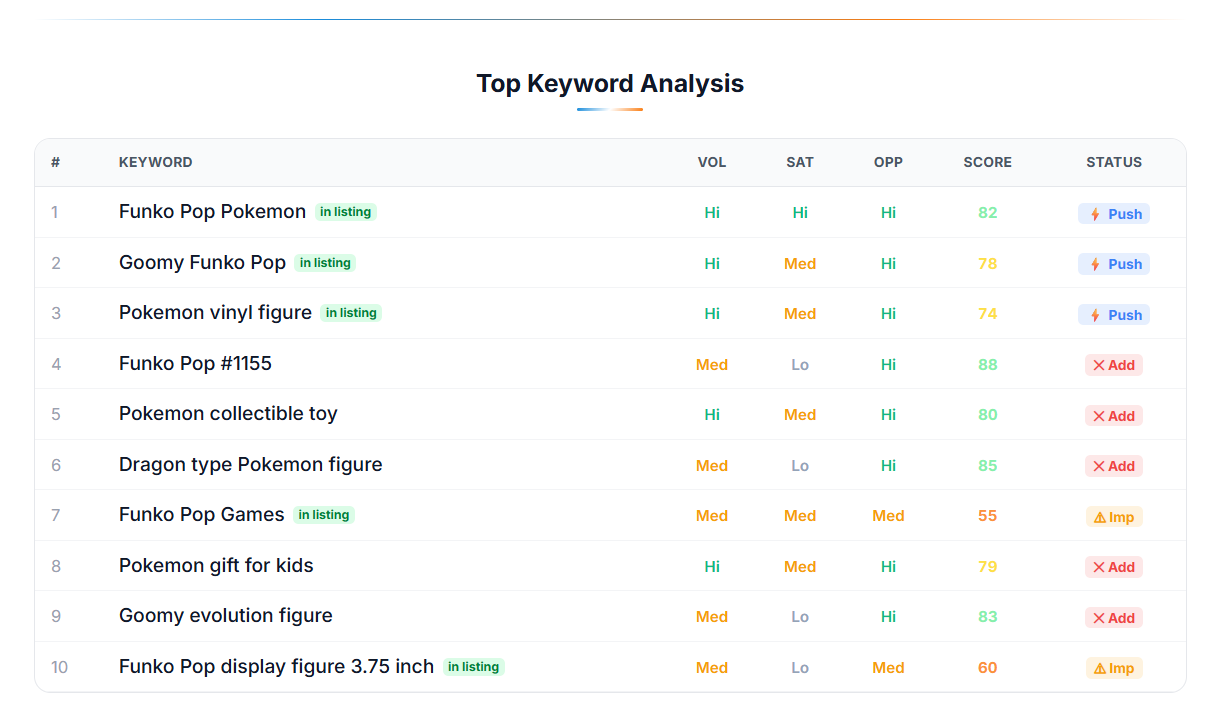Select the keyword Pokemon collectible toy
This screenshot has height=702, width=1221.
[x=228, y=413]
